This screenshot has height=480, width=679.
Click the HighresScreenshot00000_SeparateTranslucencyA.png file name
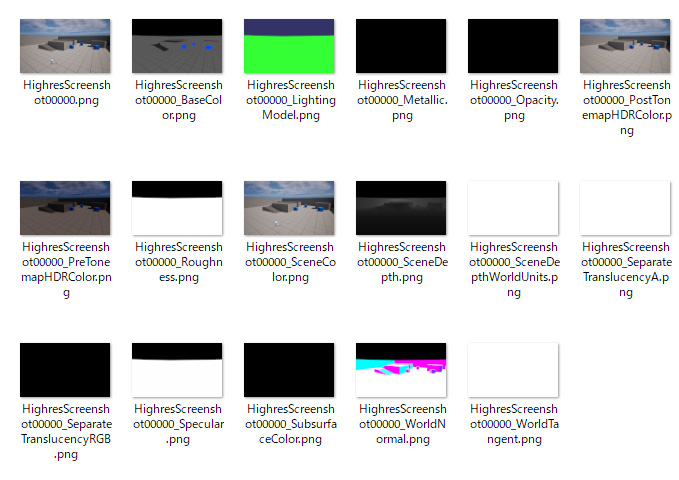point(626,269)
